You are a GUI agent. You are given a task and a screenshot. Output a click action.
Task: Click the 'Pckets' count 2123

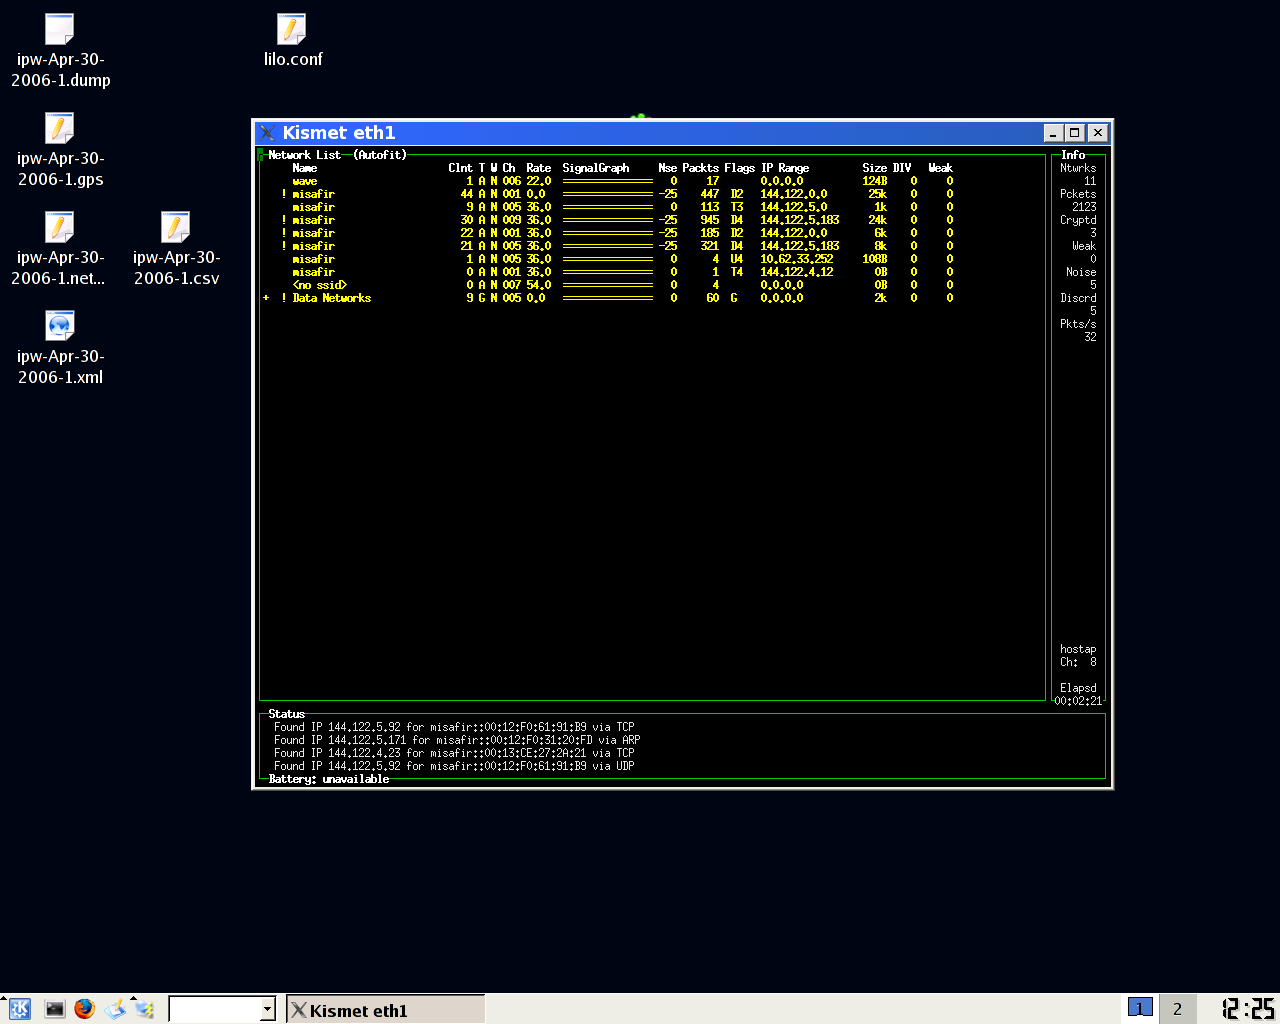coord(1084,207)
